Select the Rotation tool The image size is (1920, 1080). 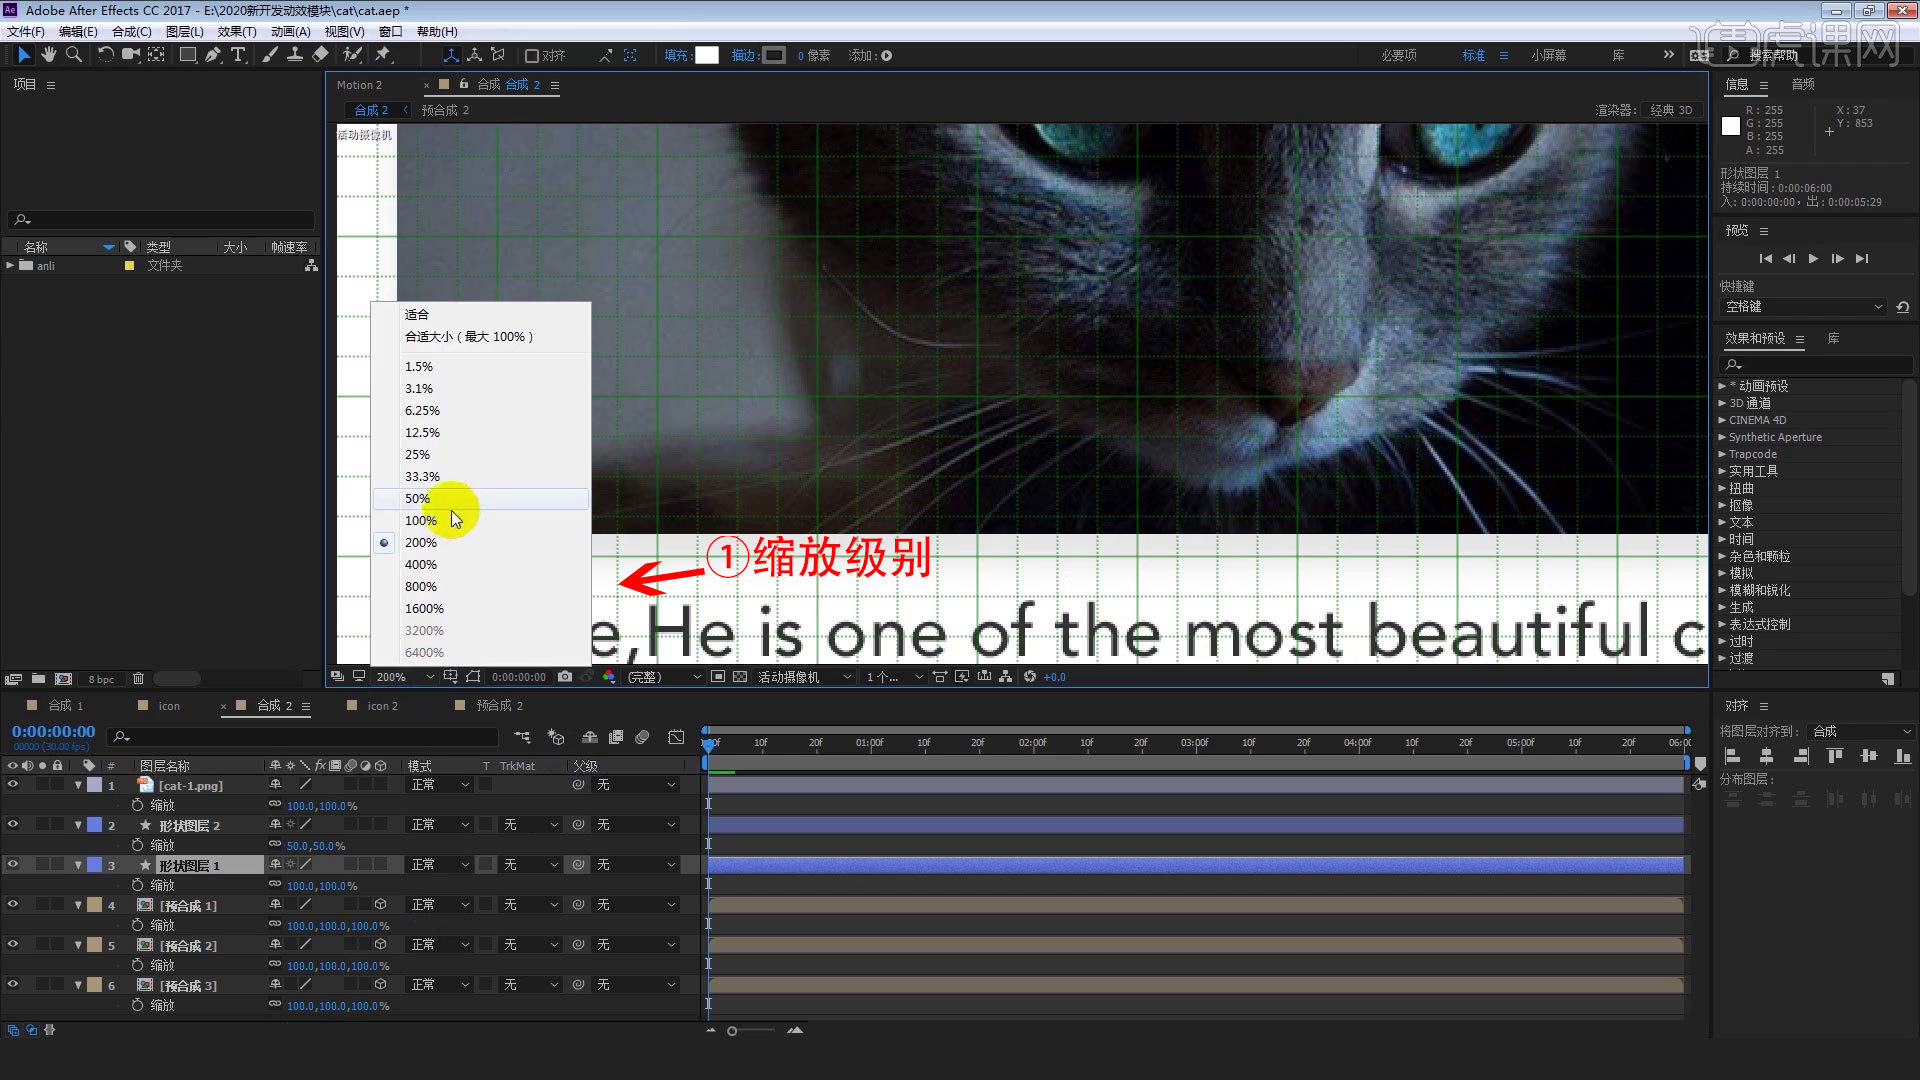click(105, 55)
